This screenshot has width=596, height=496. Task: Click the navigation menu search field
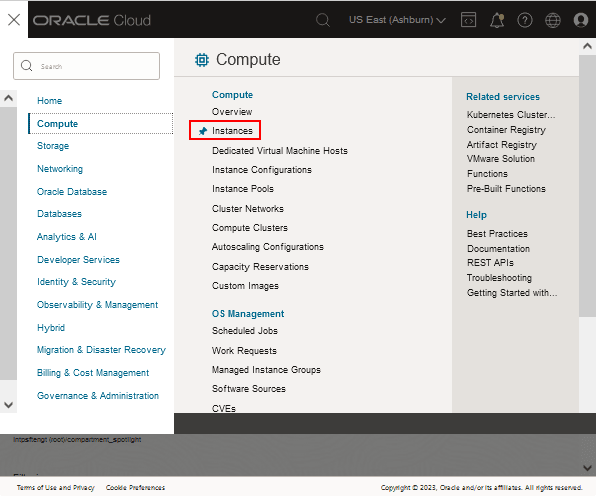pos(86,66)
